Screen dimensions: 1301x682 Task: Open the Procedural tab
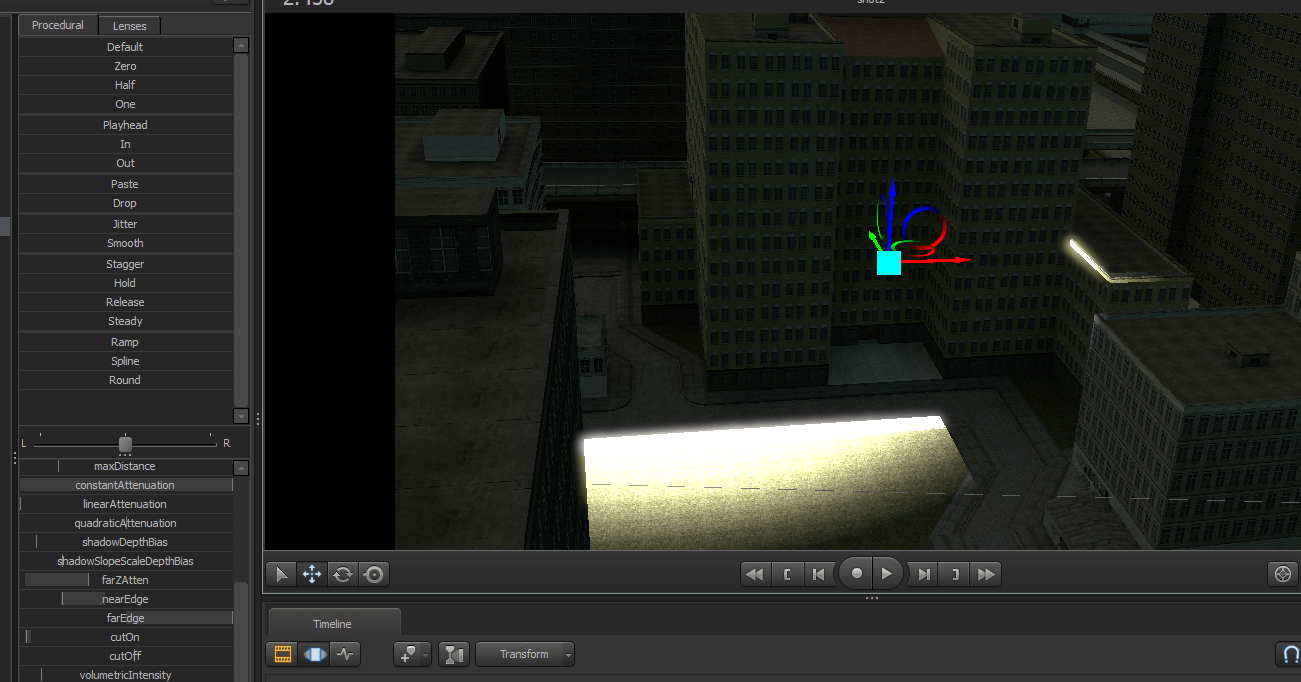(x=58, y=25)
